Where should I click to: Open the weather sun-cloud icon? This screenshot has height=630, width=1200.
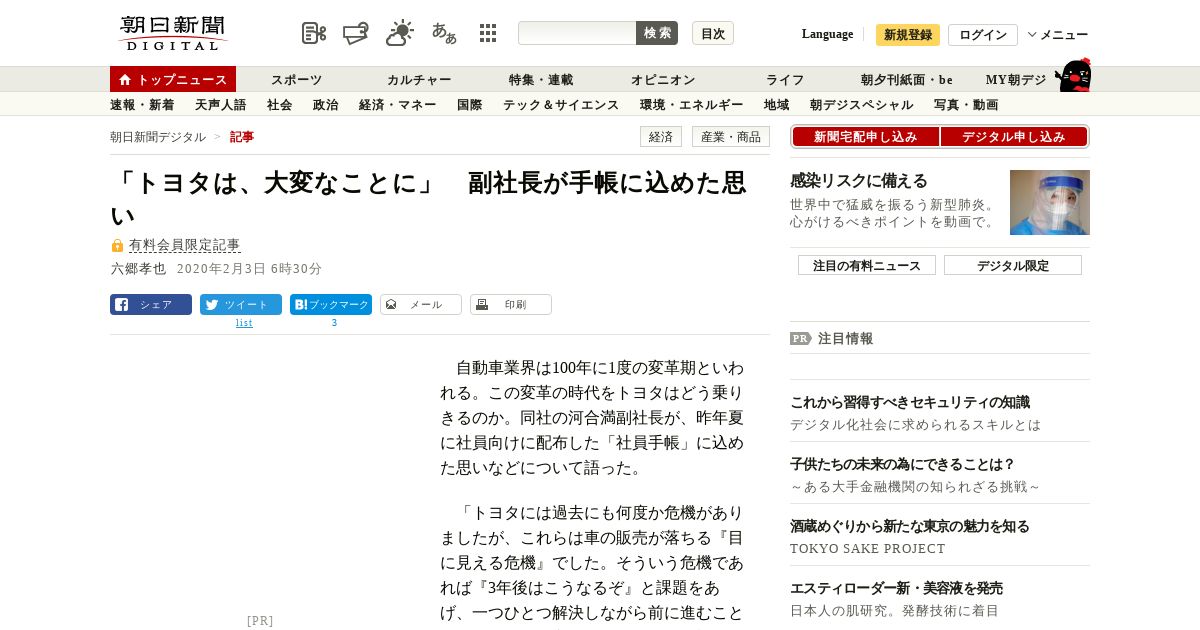(400, 33)
